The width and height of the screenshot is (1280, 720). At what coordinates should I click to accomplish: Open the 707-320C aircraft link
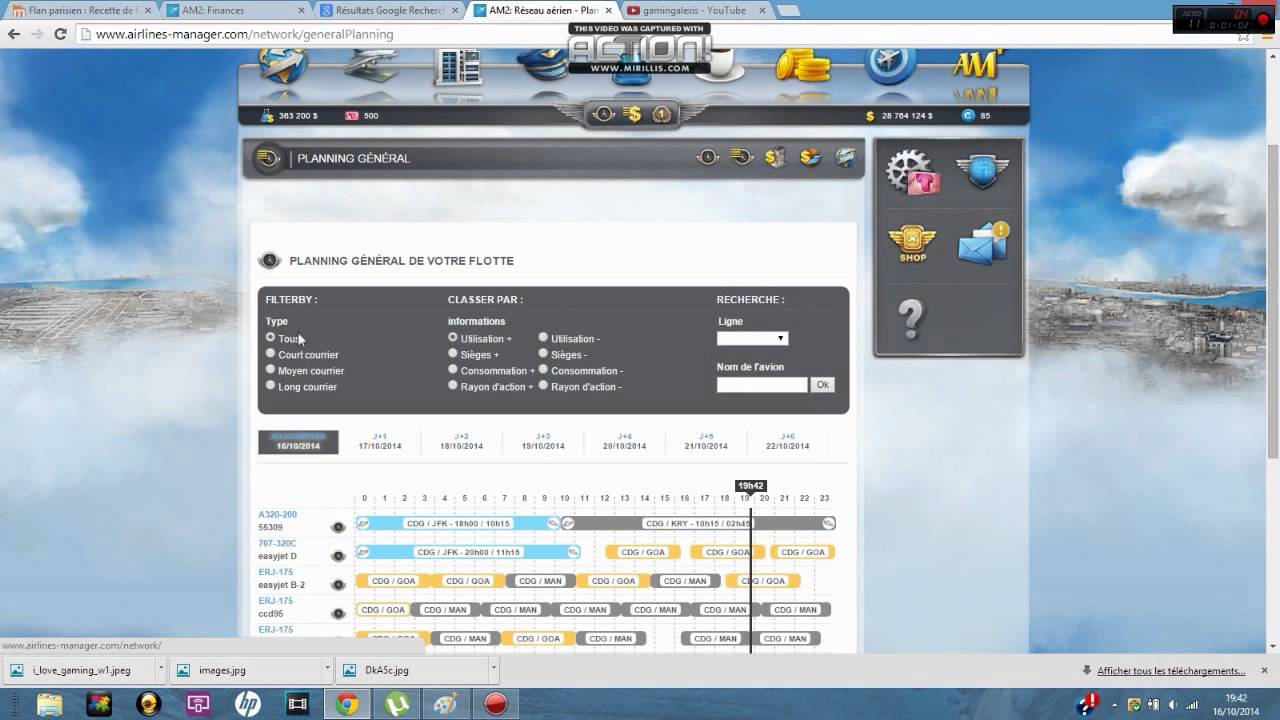(x=278, y=543)
